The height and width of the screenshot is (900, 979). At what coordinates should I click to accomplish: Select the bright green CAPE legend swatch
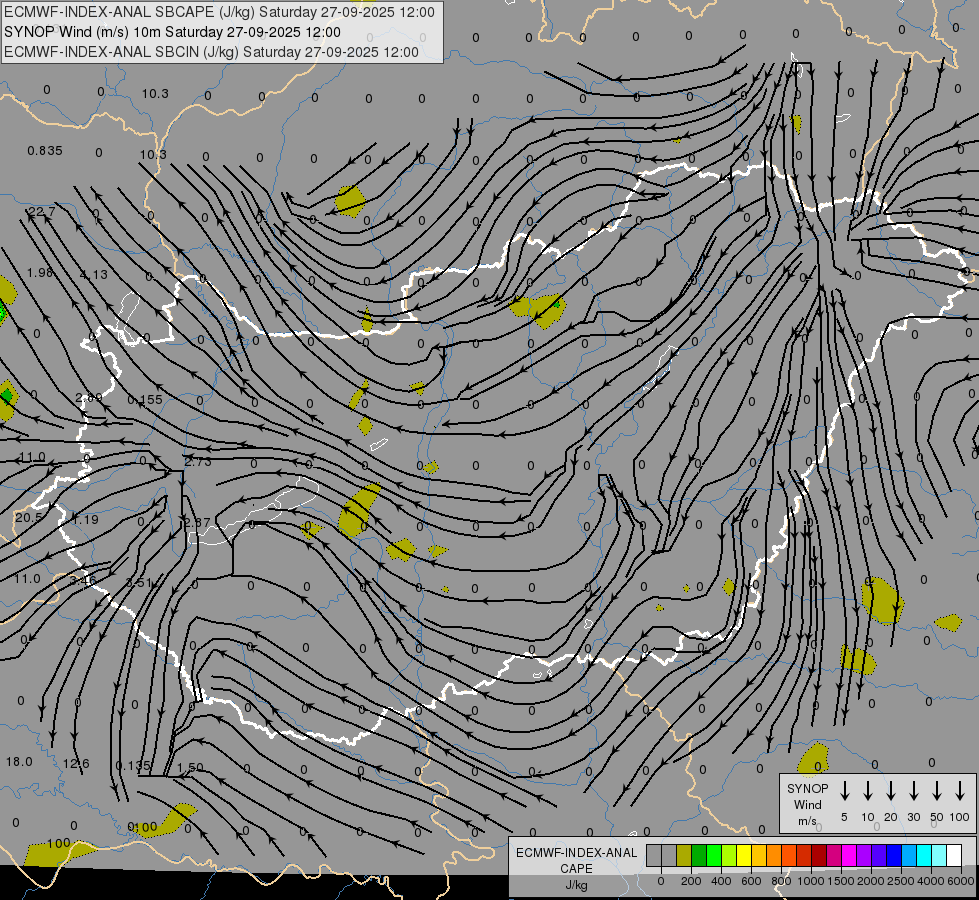[x=714, y=855]
